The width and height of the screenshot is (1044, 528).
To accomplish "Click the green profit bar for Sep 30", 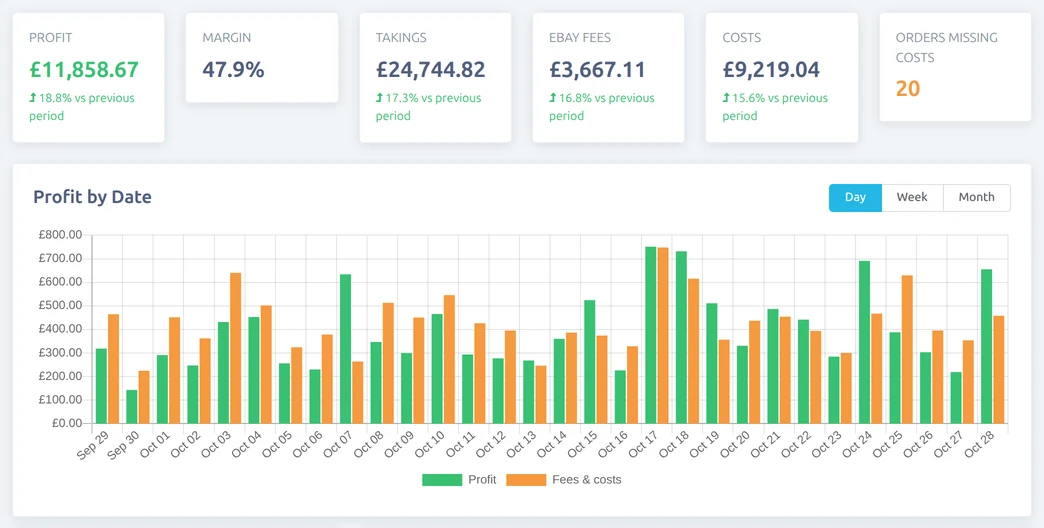I will (132, 407).
